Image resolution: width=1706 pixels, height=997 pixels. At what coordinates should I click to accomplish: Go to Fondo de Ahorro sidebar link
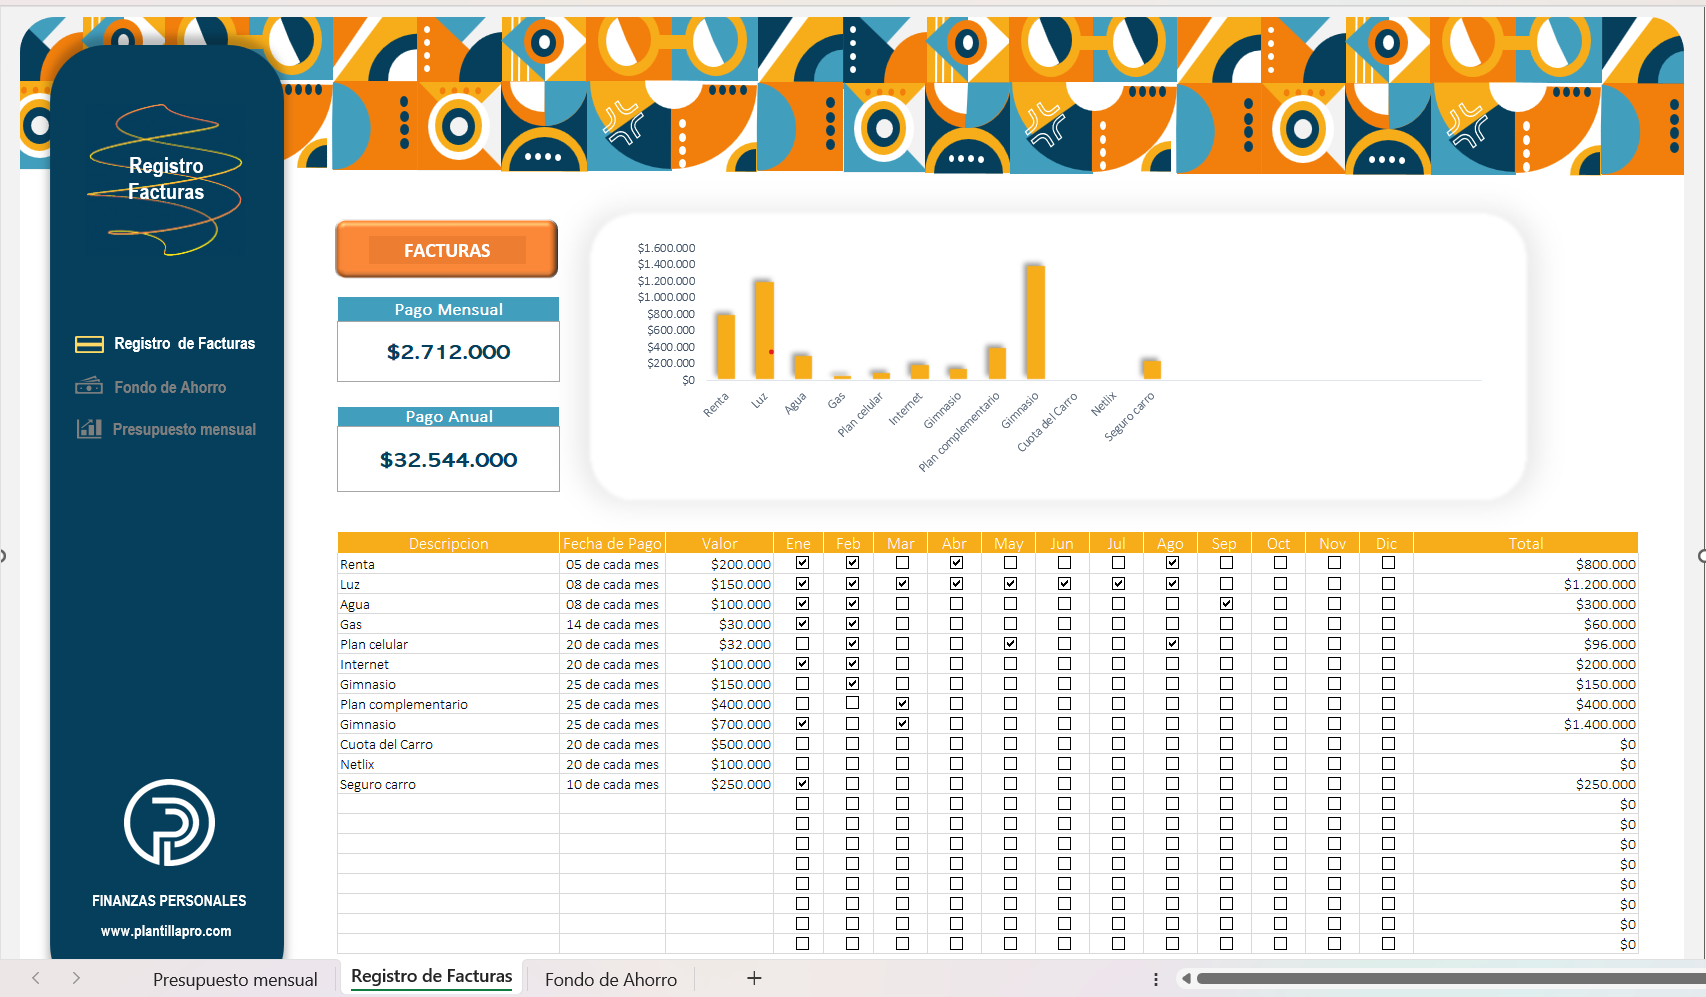pos(170,387)
